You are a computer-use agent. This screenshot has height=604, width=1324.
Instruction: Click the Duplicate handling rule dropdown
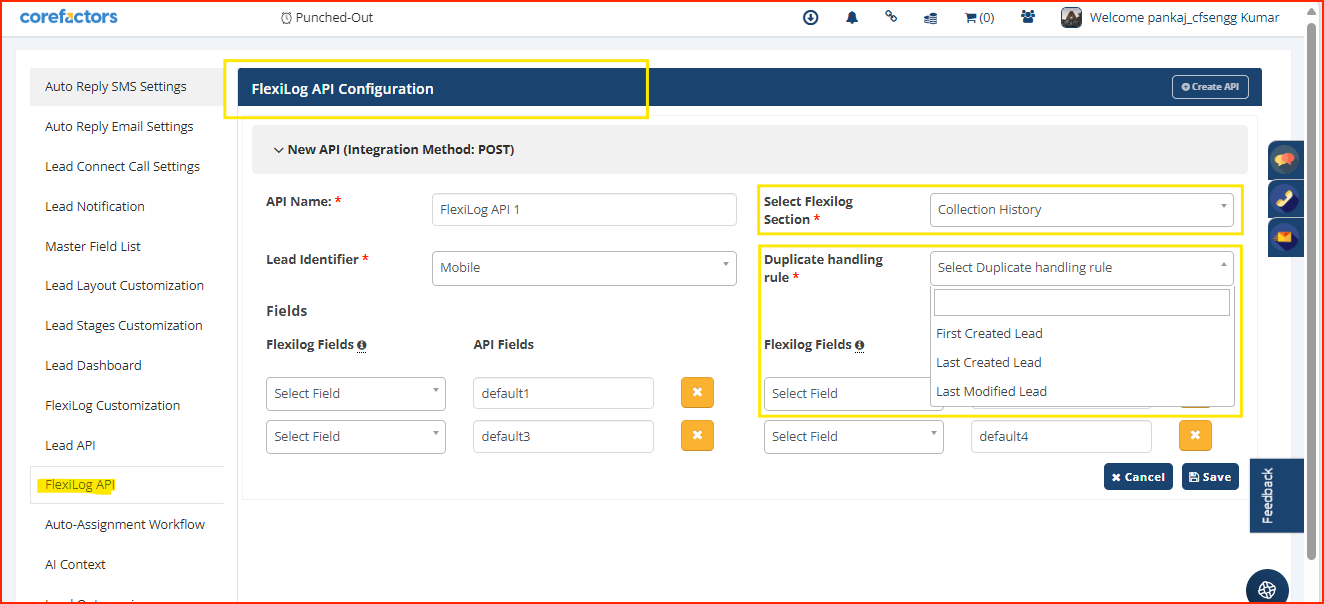point(1081,268)
